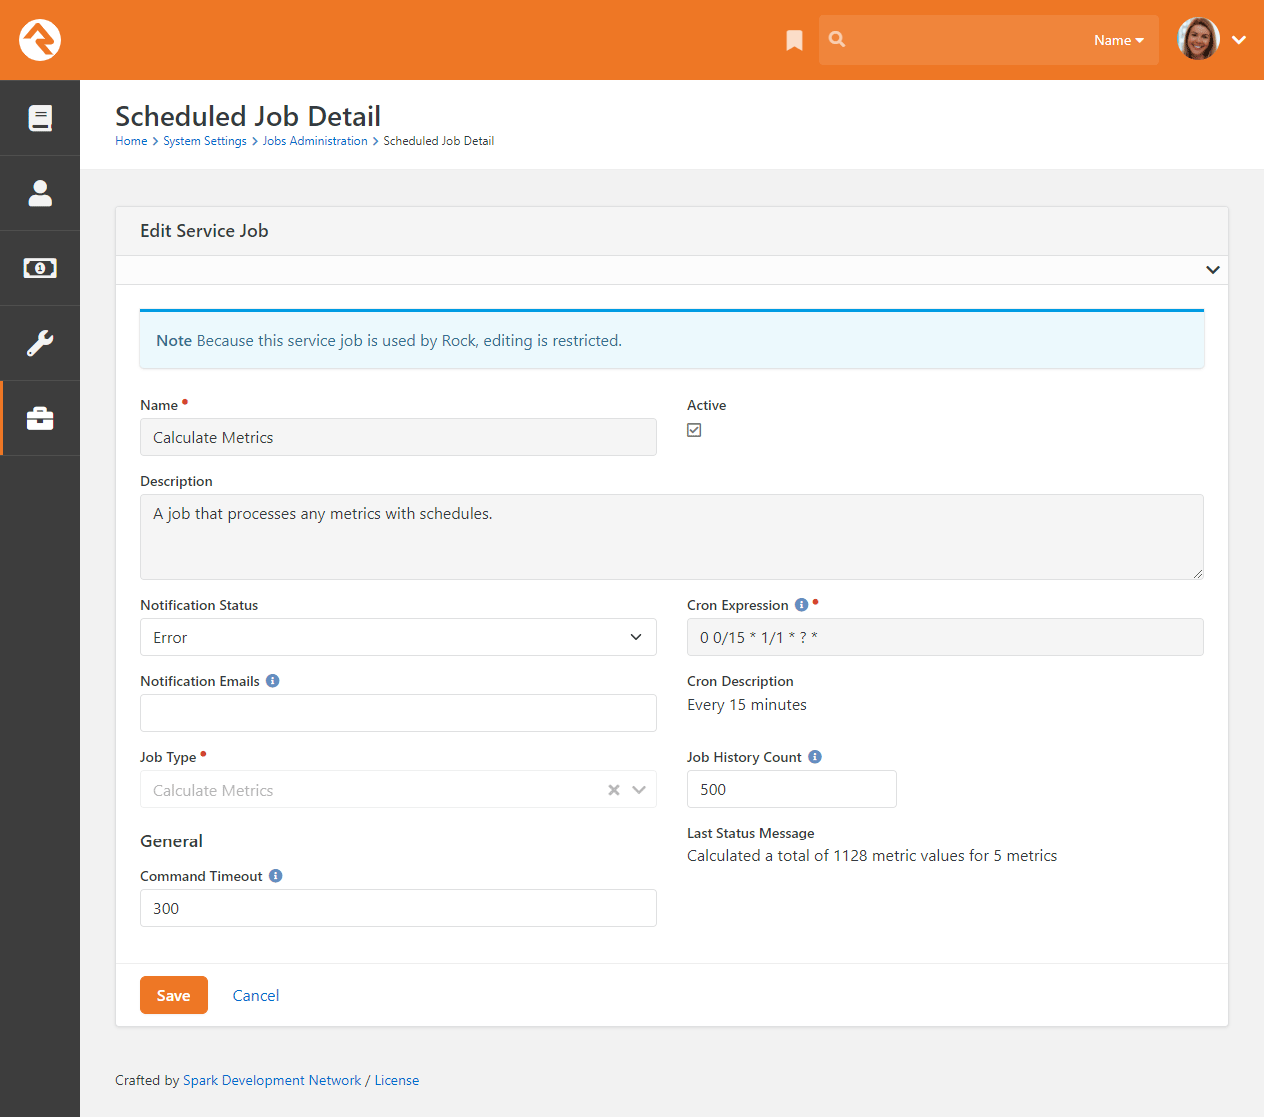Open the Name search type dropdown
This screenshot has width=1264, height=1117.
click(1118, 40)
